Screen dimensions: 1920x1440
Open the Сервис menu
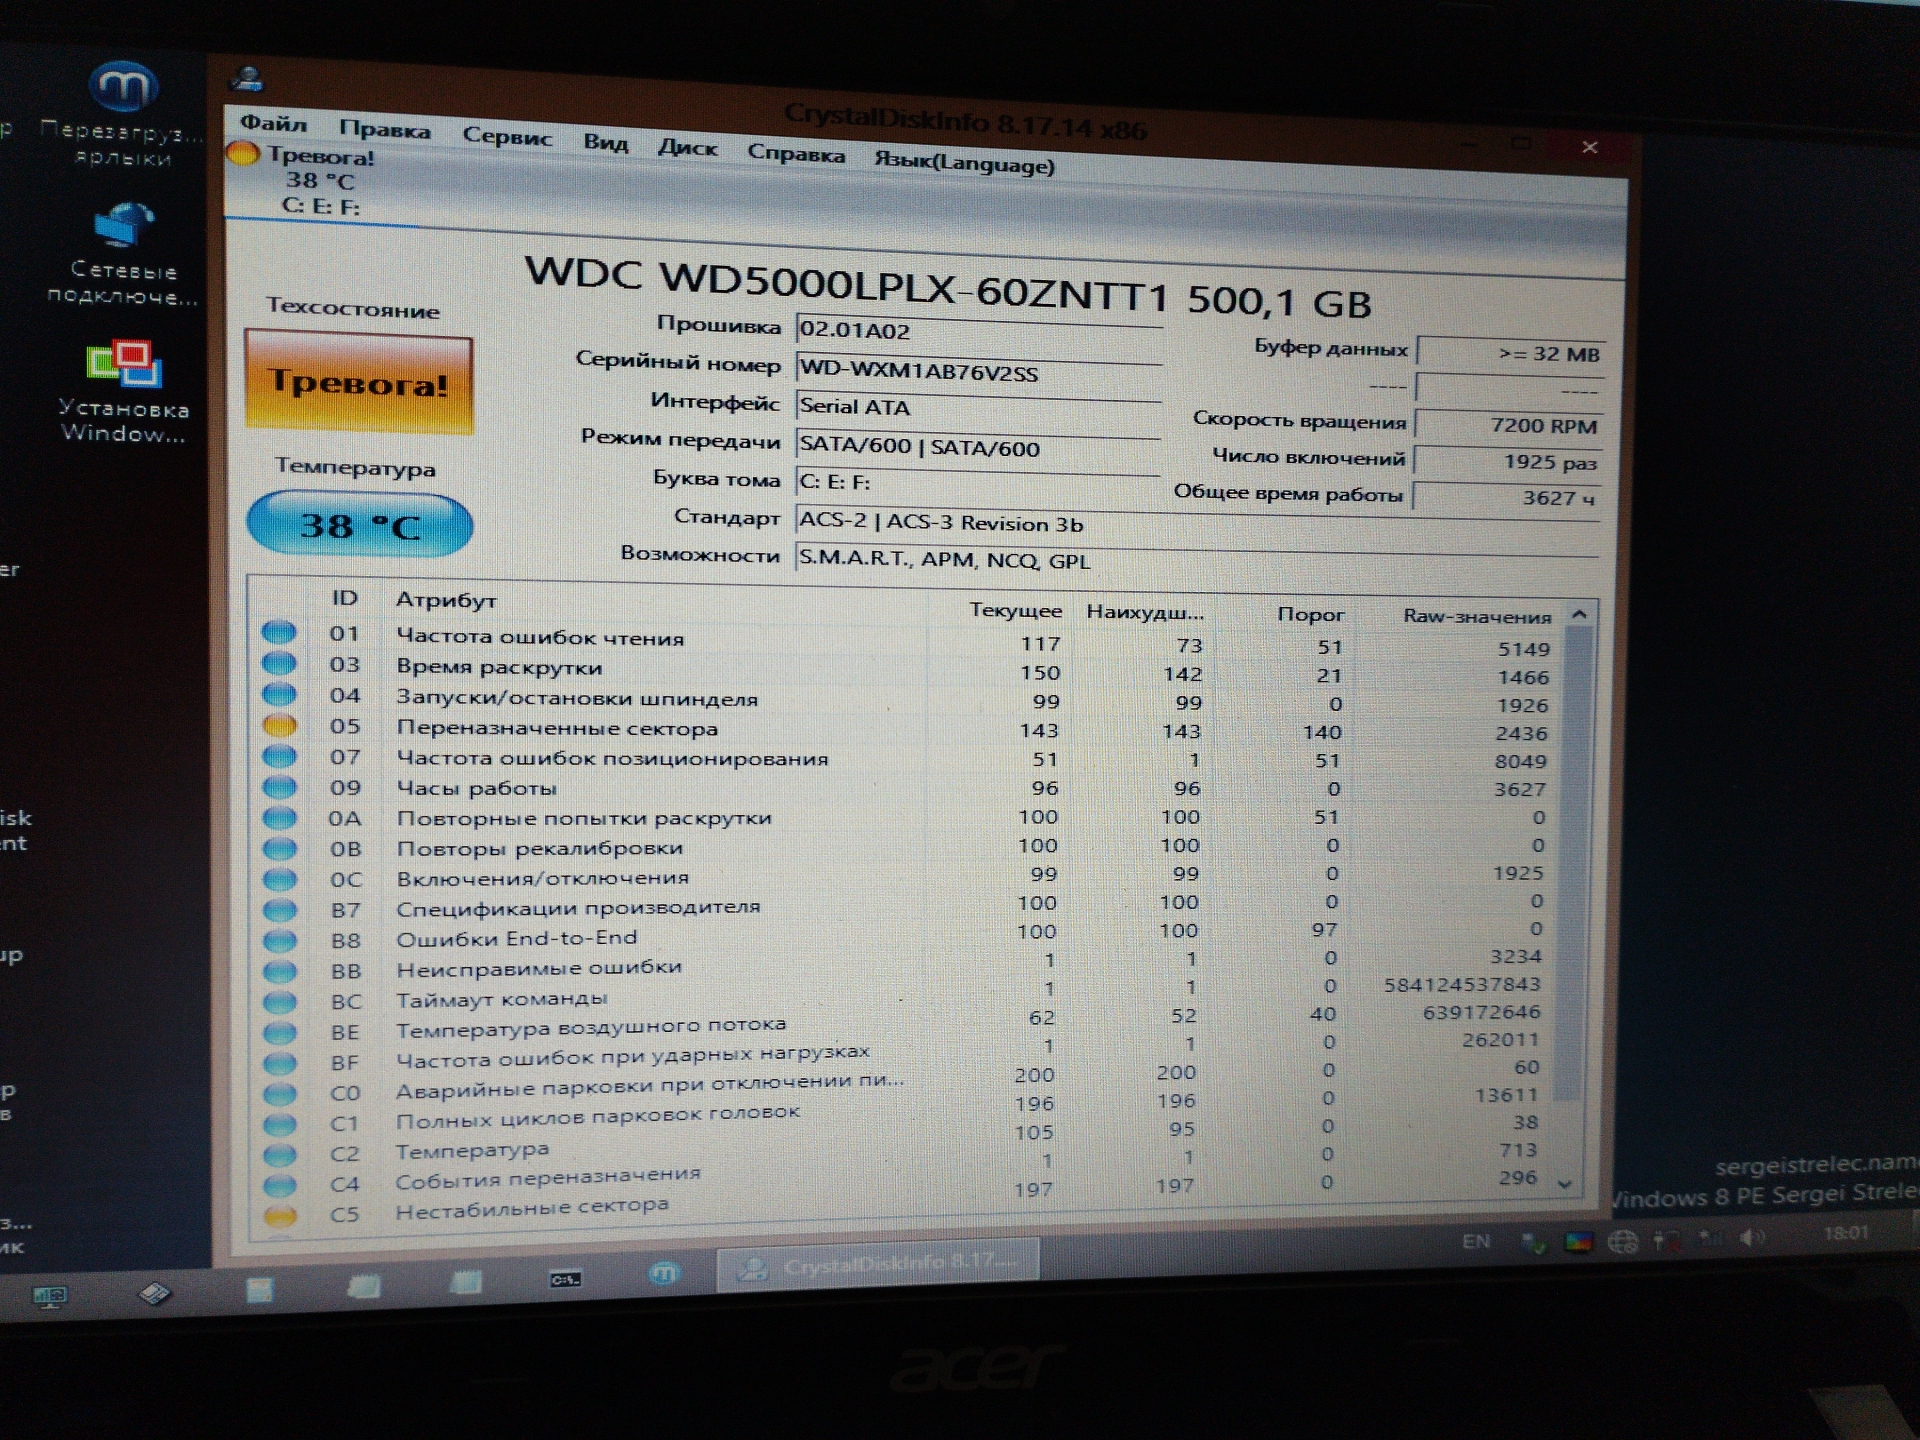tap(507, 137)
